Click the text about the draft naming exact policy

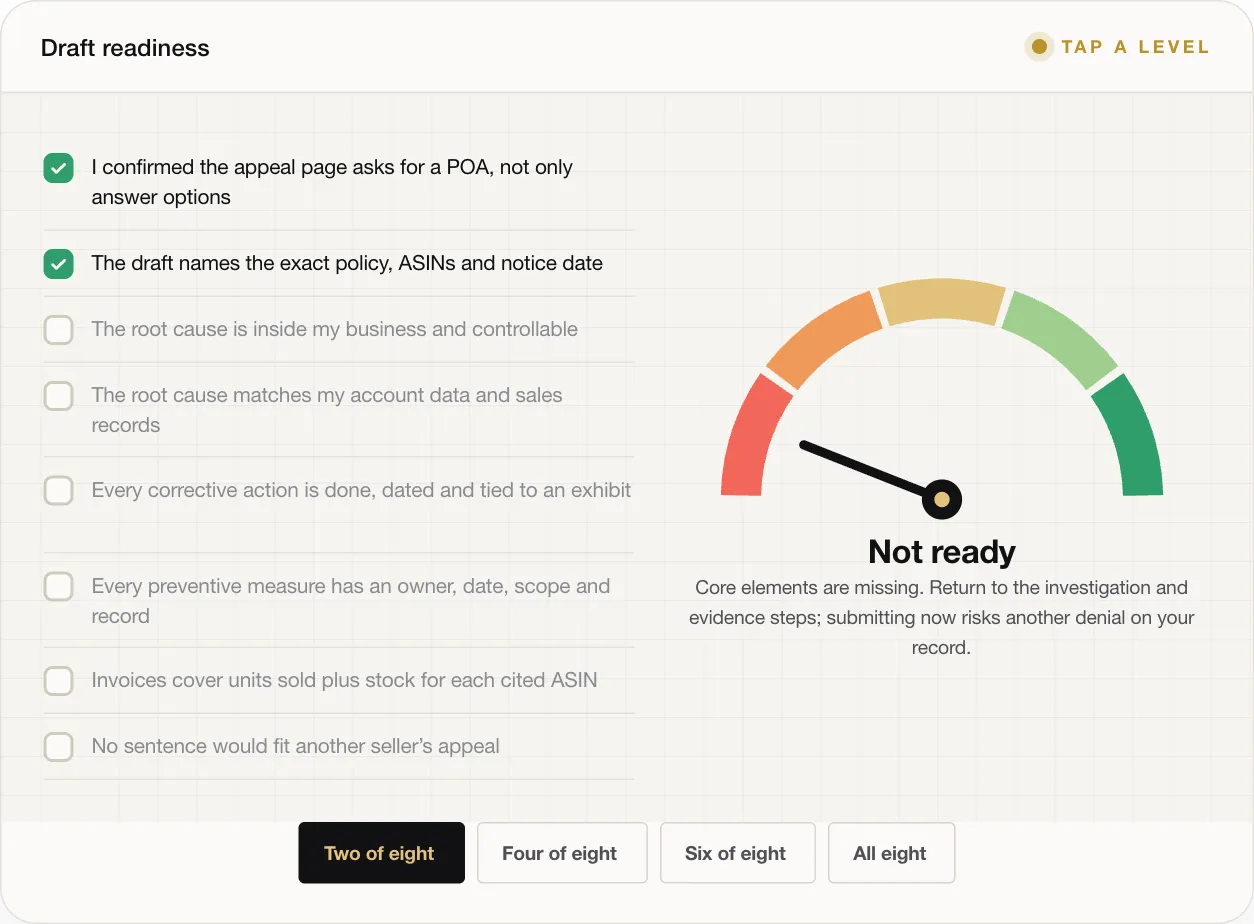(347, 263)
